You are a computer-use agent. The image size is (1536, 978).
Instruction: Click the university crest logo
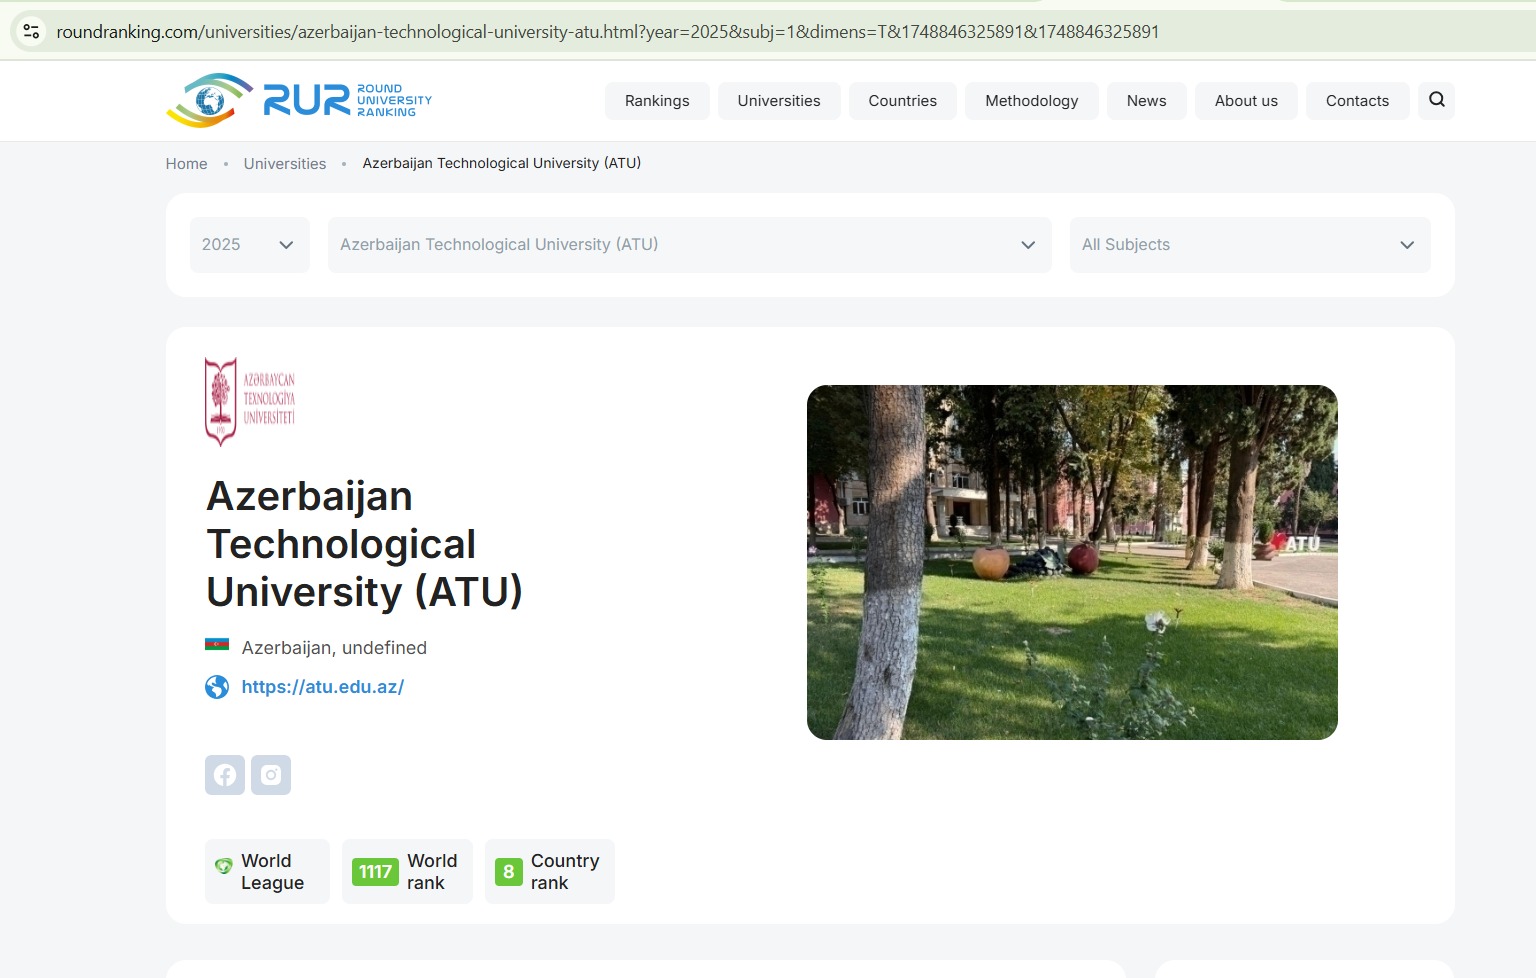pyautogui.click(x=250, y=402)
